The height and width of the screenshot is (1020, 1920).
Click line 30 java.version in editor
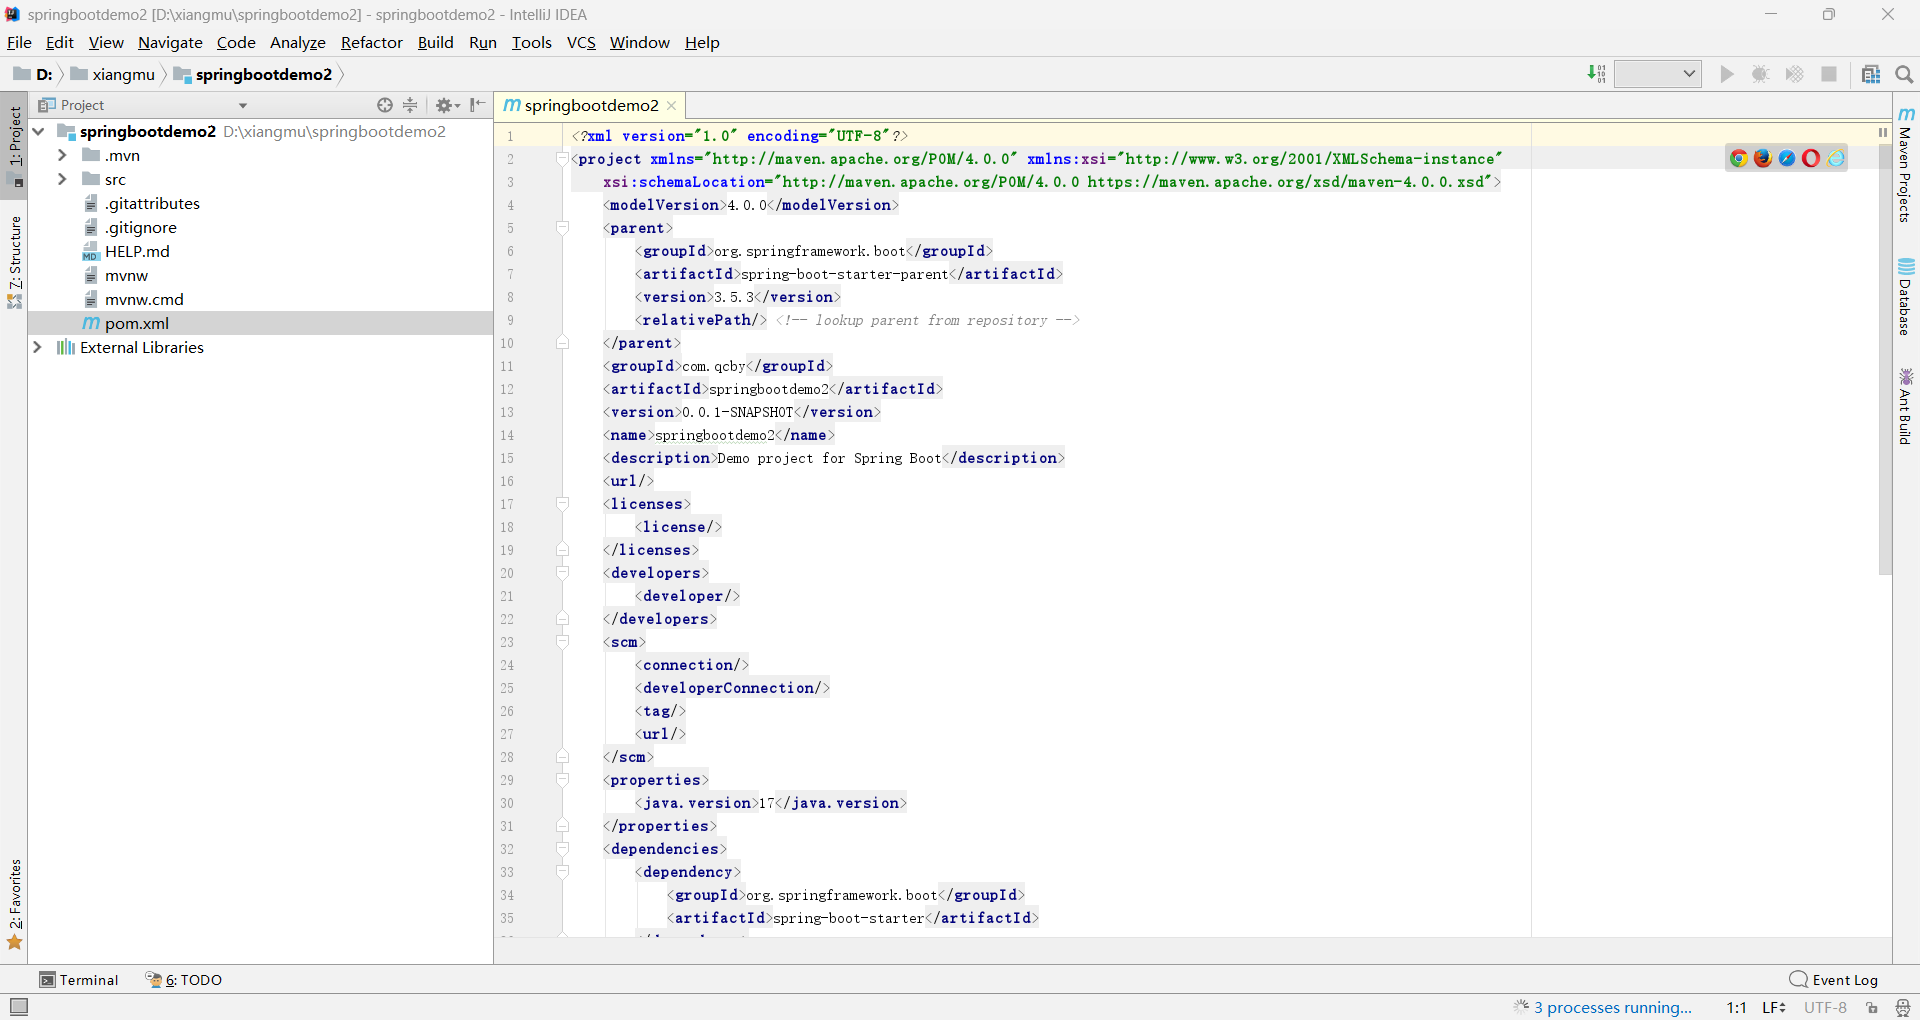[770, 803]
